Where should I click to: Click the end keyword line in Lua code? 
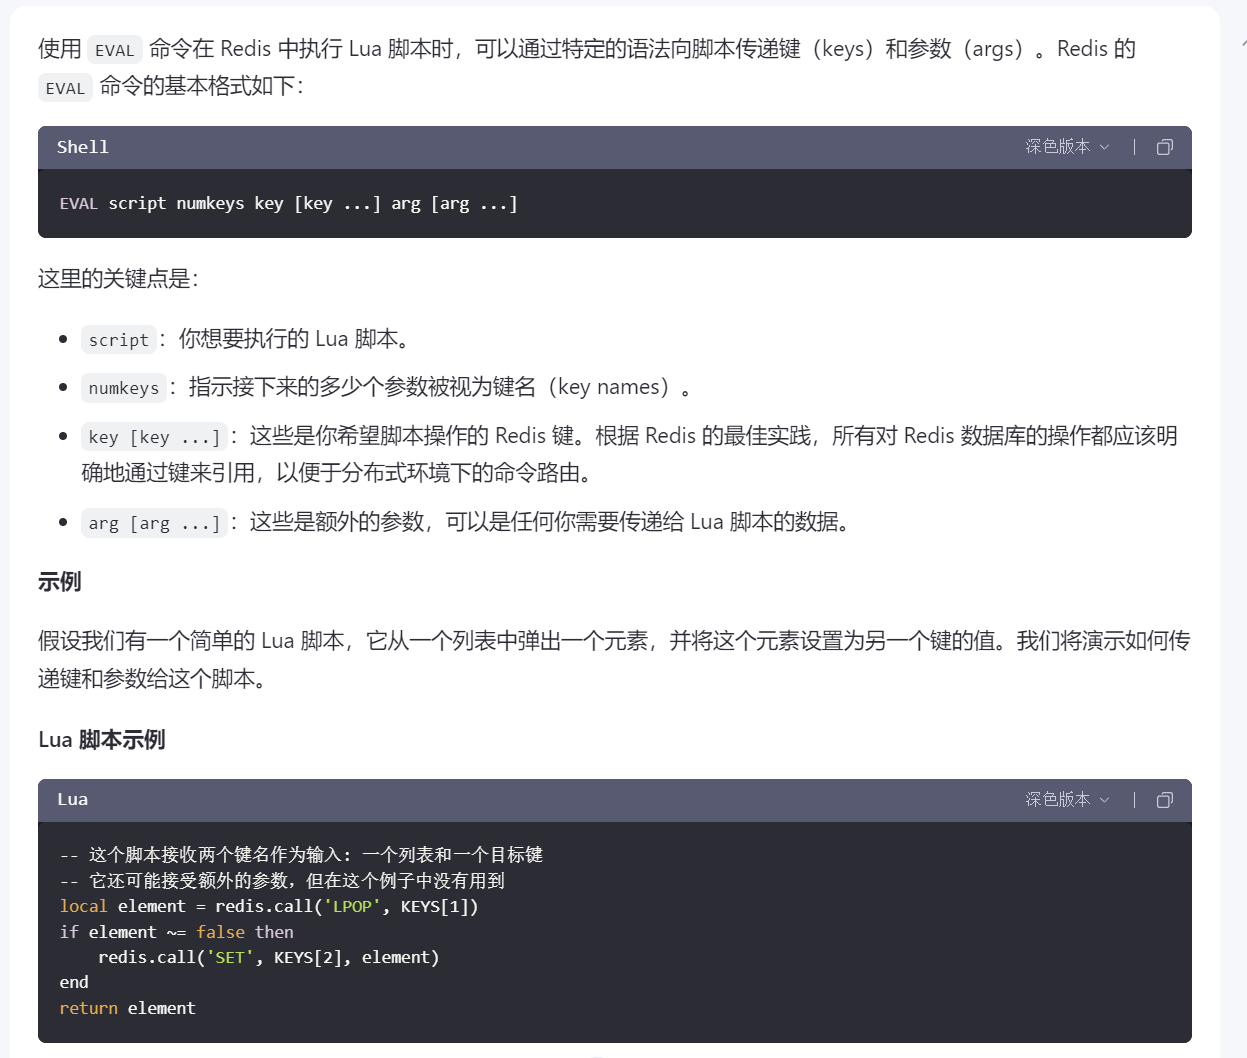tap(74, 983)
